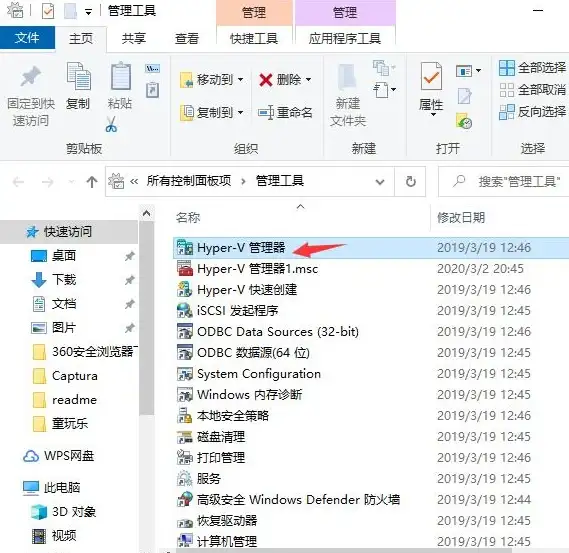Click the Pin to Quick Access icon
The height and width of the screenshot is (553, 569).
point(30,76)
